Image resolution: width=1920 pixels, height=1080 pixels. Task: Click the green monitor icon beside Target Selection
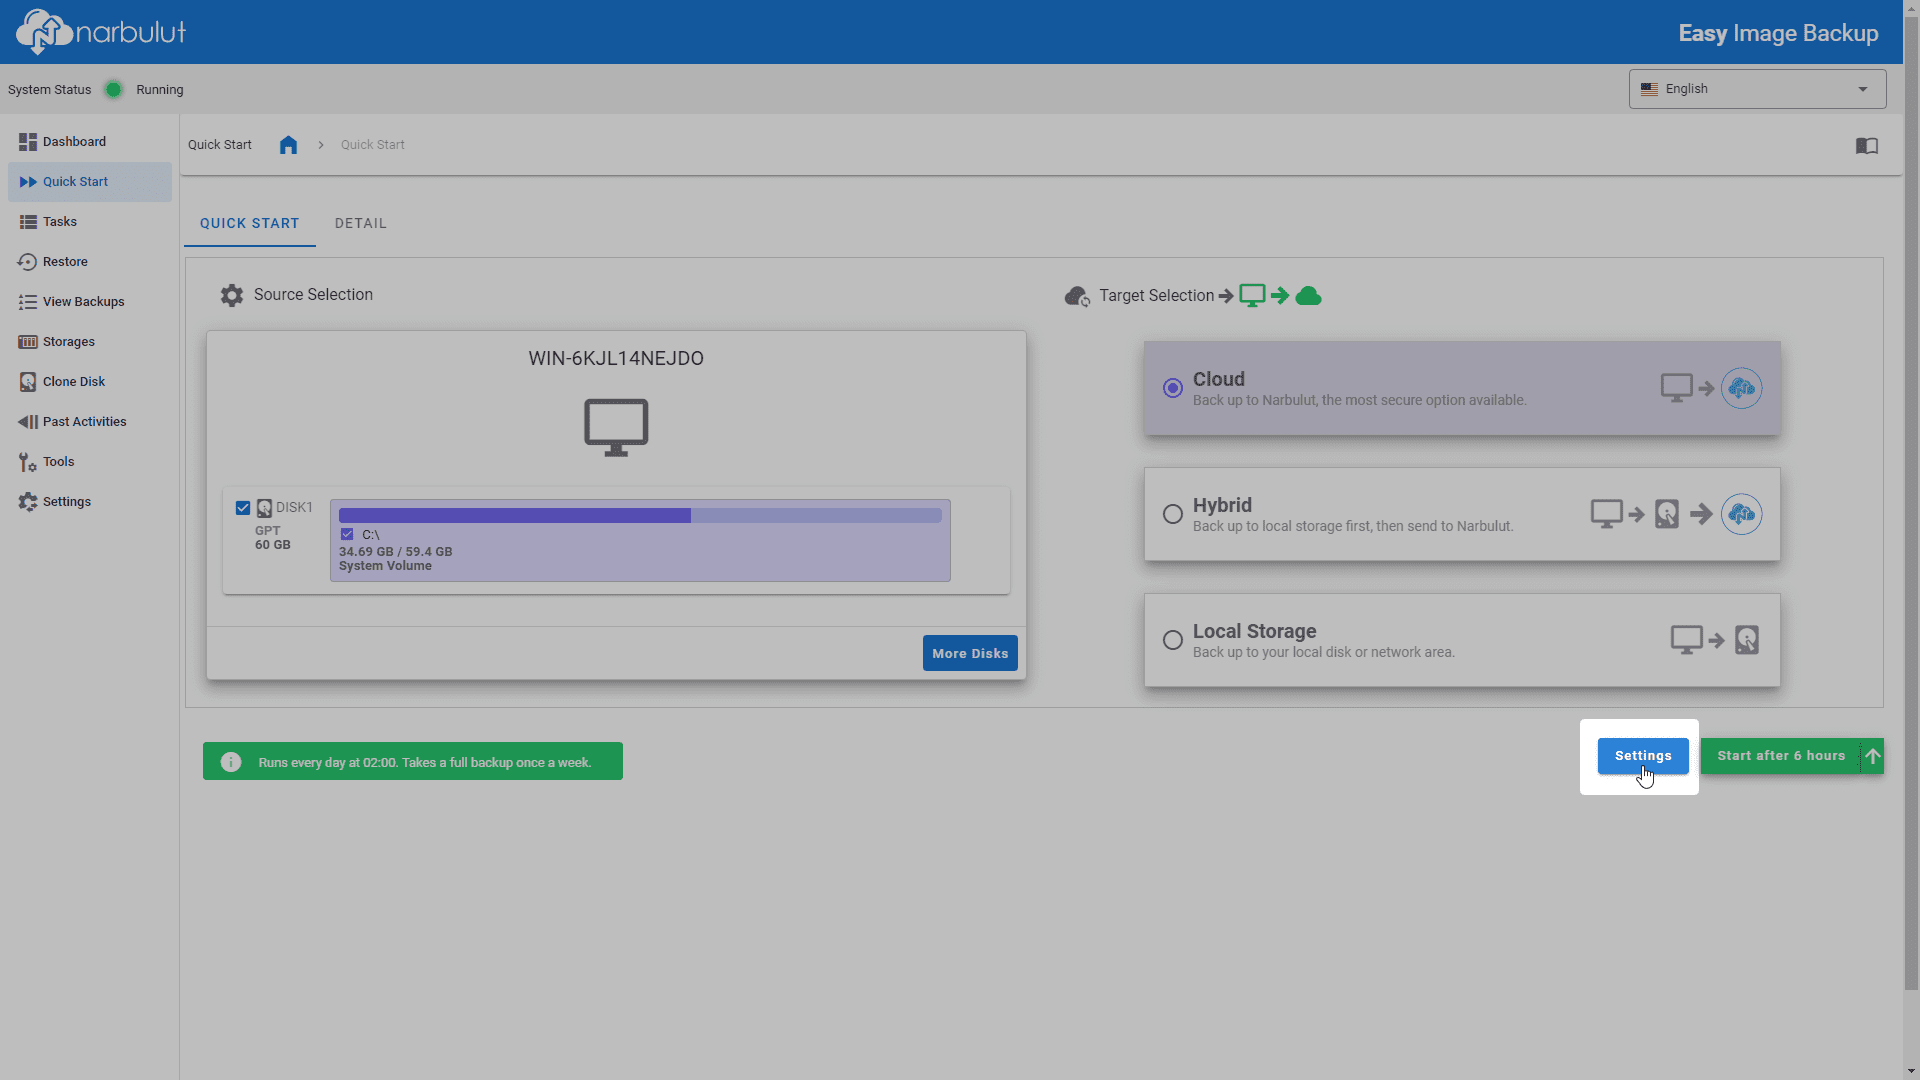click(1252, 296)
